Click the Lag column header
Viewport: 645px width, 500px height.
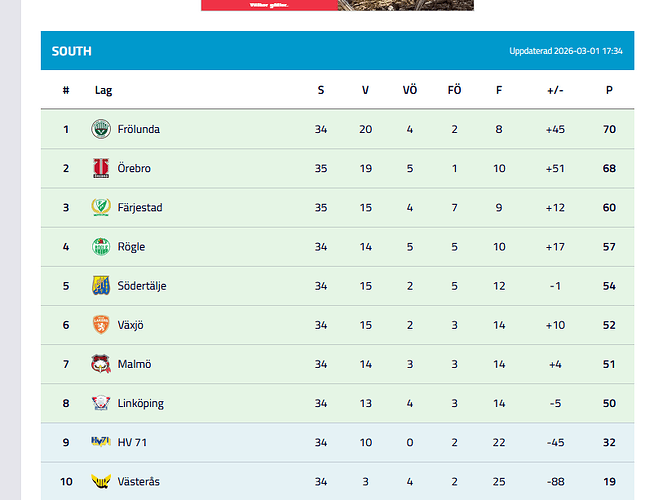click(103, 90)
